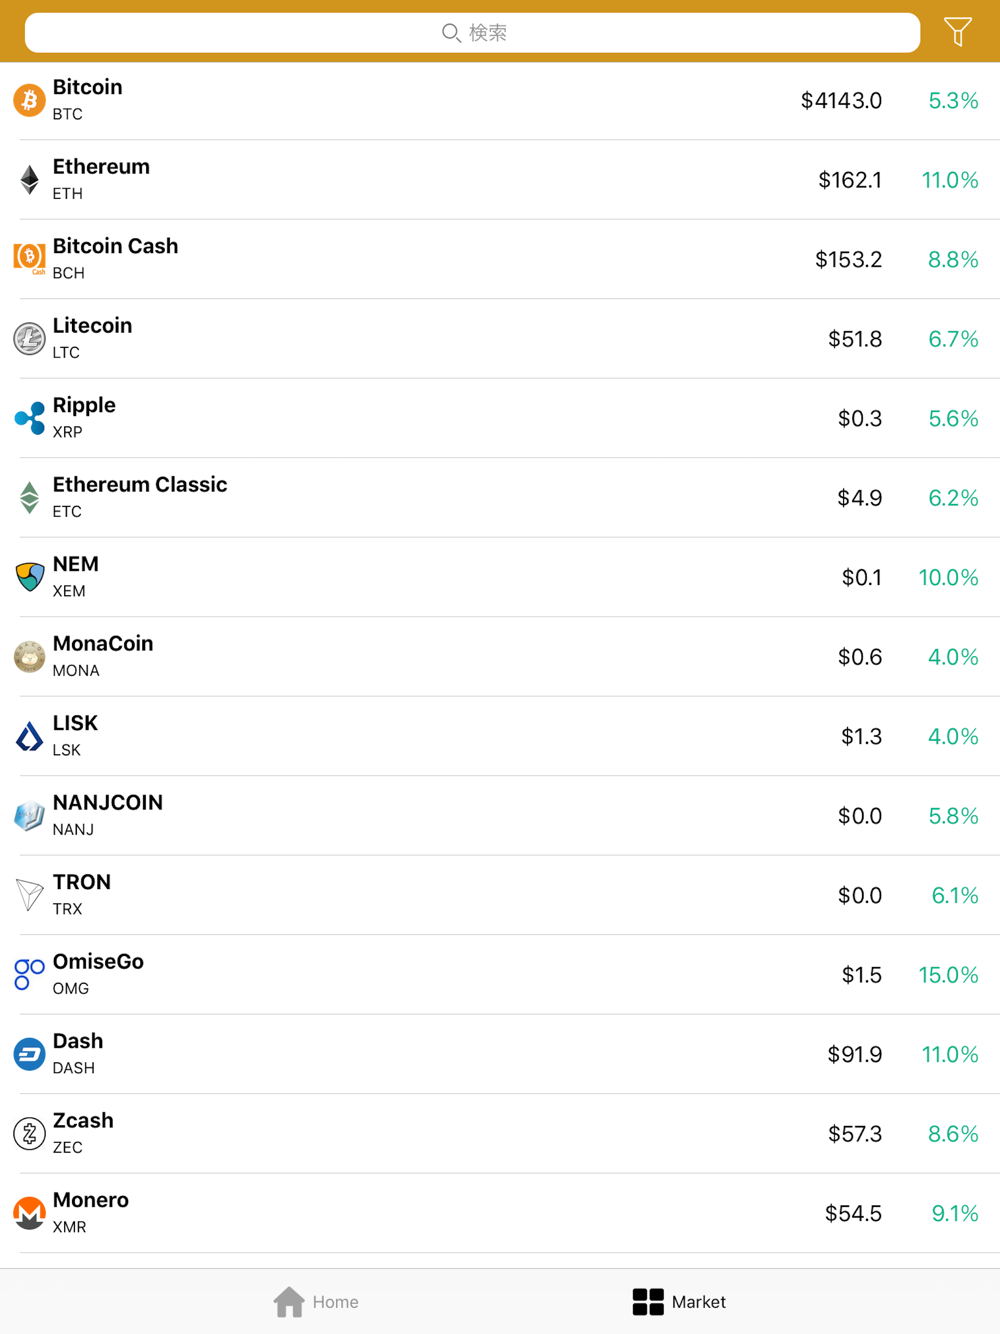Viewport: 1000px width, 1334px height.
Task: Tap Bitcoin 5.3% change percentage
Action: [x=953, y=101]
